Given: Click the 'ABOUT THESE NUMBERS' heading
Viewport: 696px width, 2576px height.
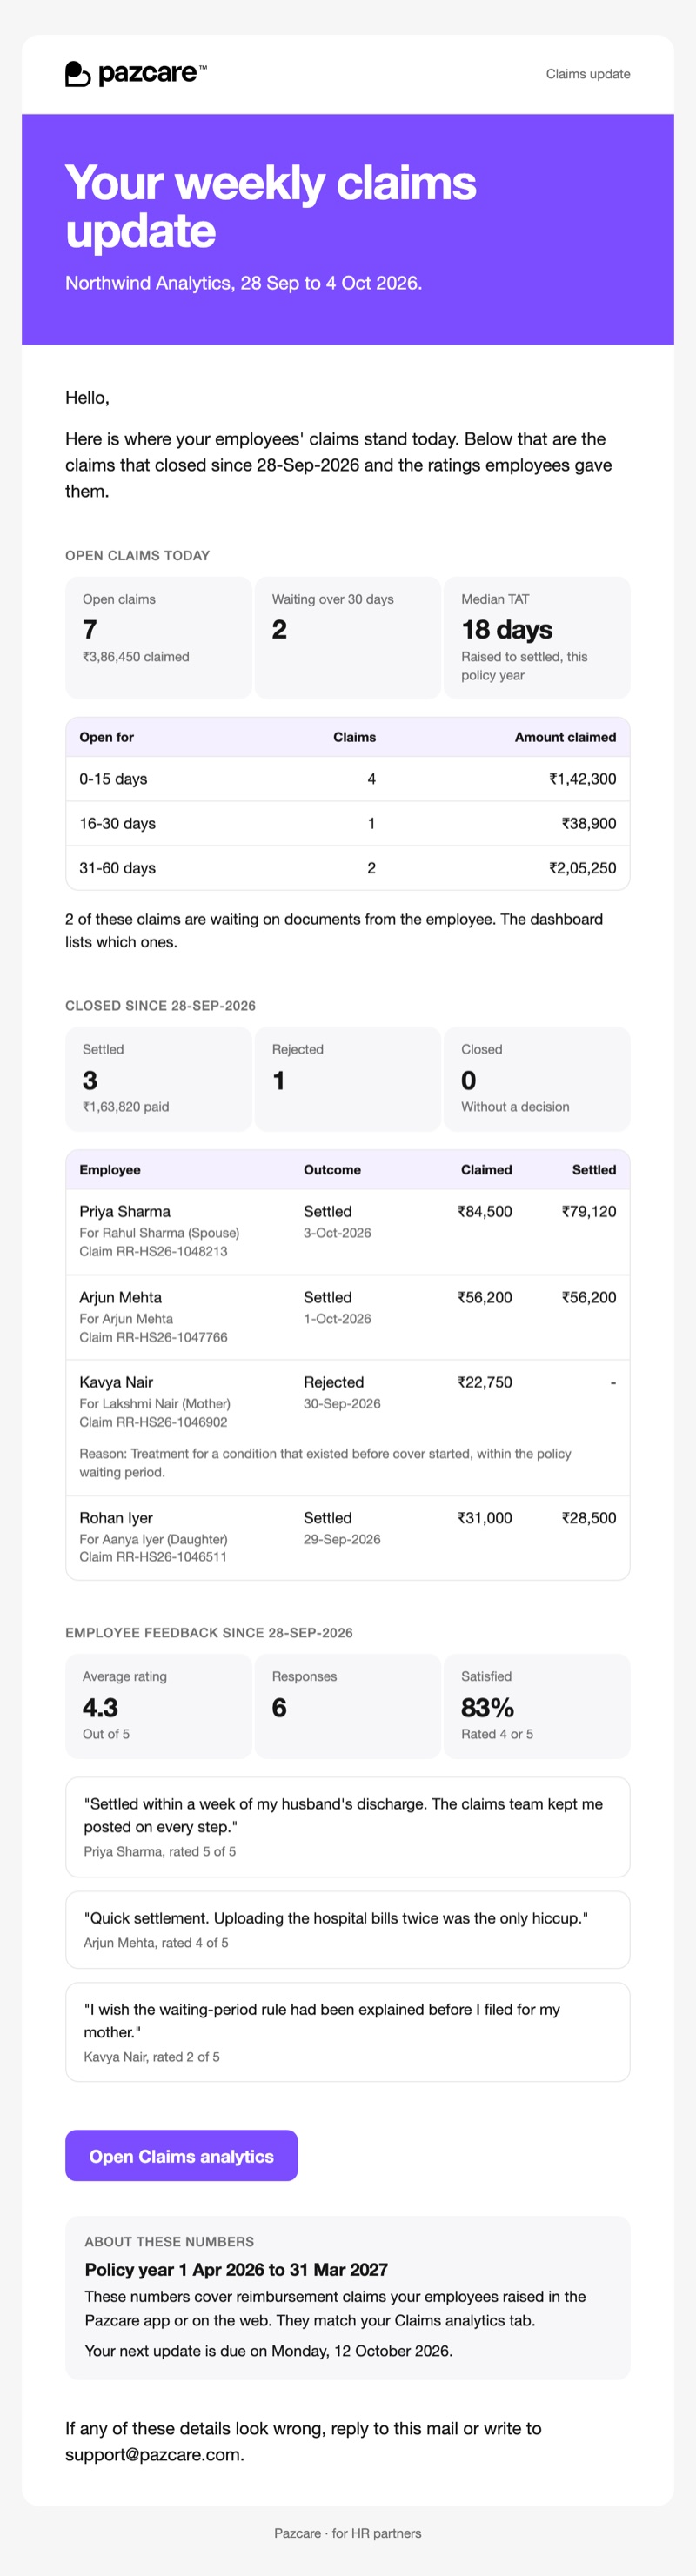Looking at the screenshot, I should click(x=169, y=2242).
